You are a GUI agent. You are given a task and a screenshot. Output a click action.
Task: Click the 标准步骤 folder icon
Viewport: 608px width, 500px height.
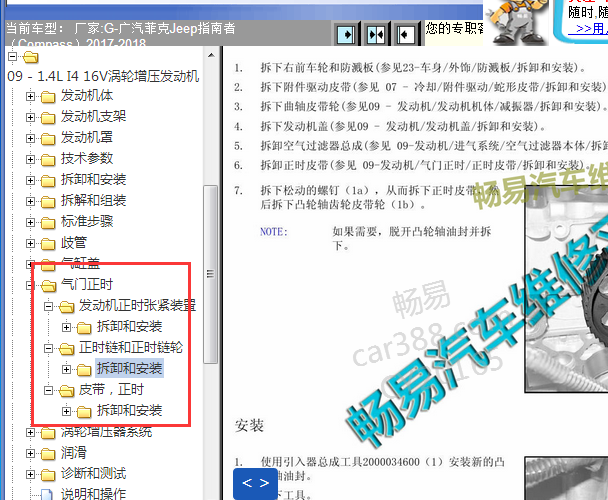click(48, 223)
